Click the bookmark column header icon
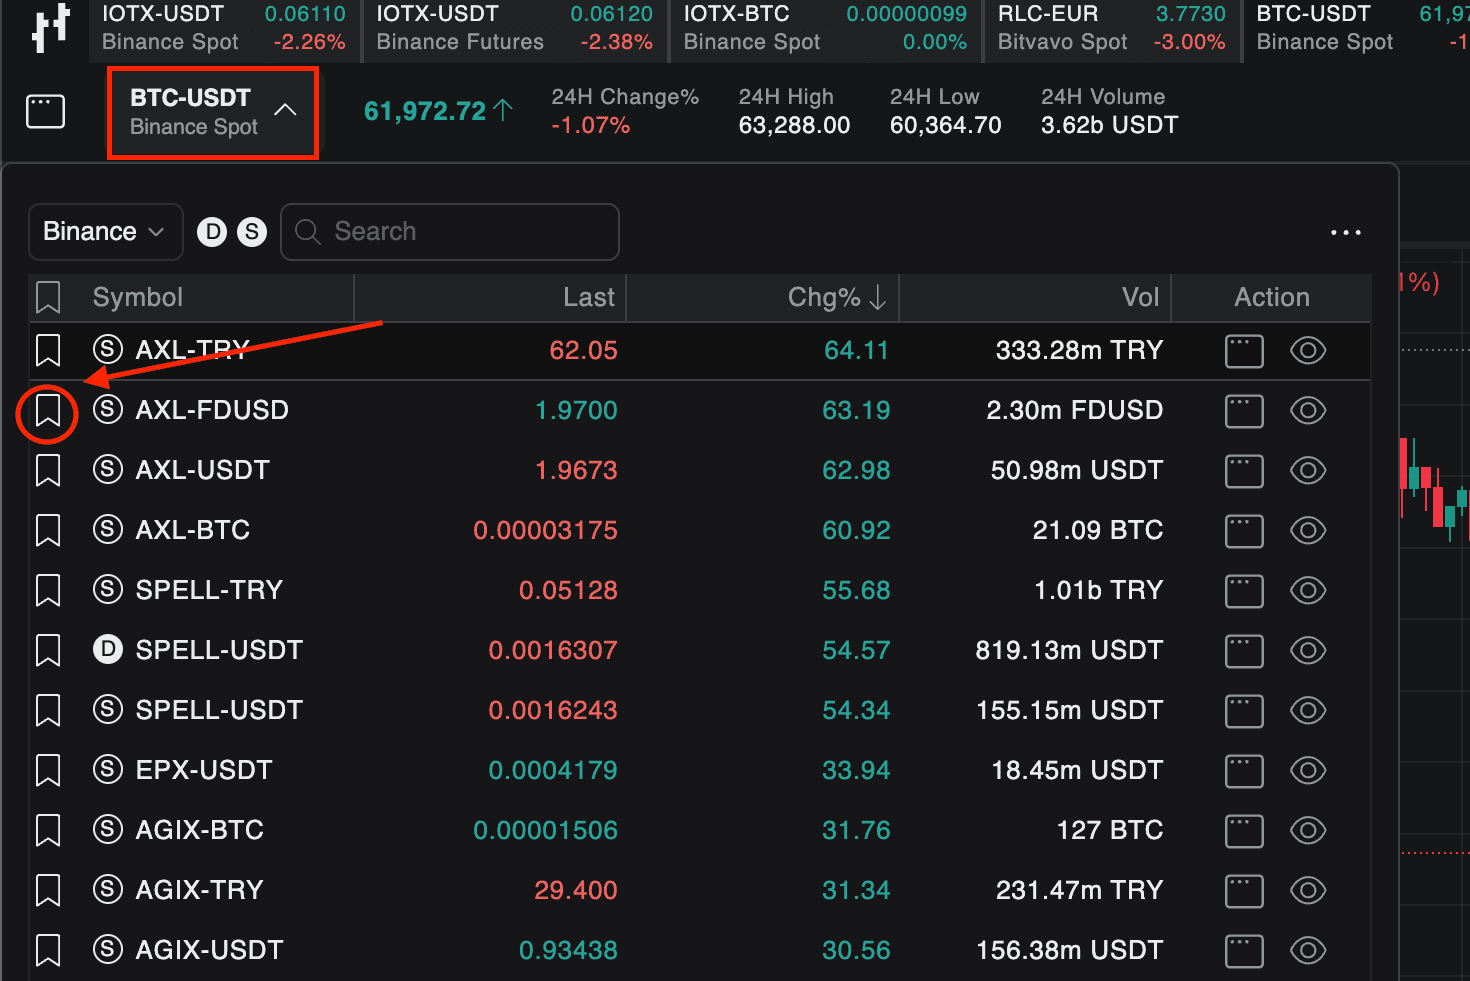The height and width of the screenshot is (981, 1470). coord(48,297)
